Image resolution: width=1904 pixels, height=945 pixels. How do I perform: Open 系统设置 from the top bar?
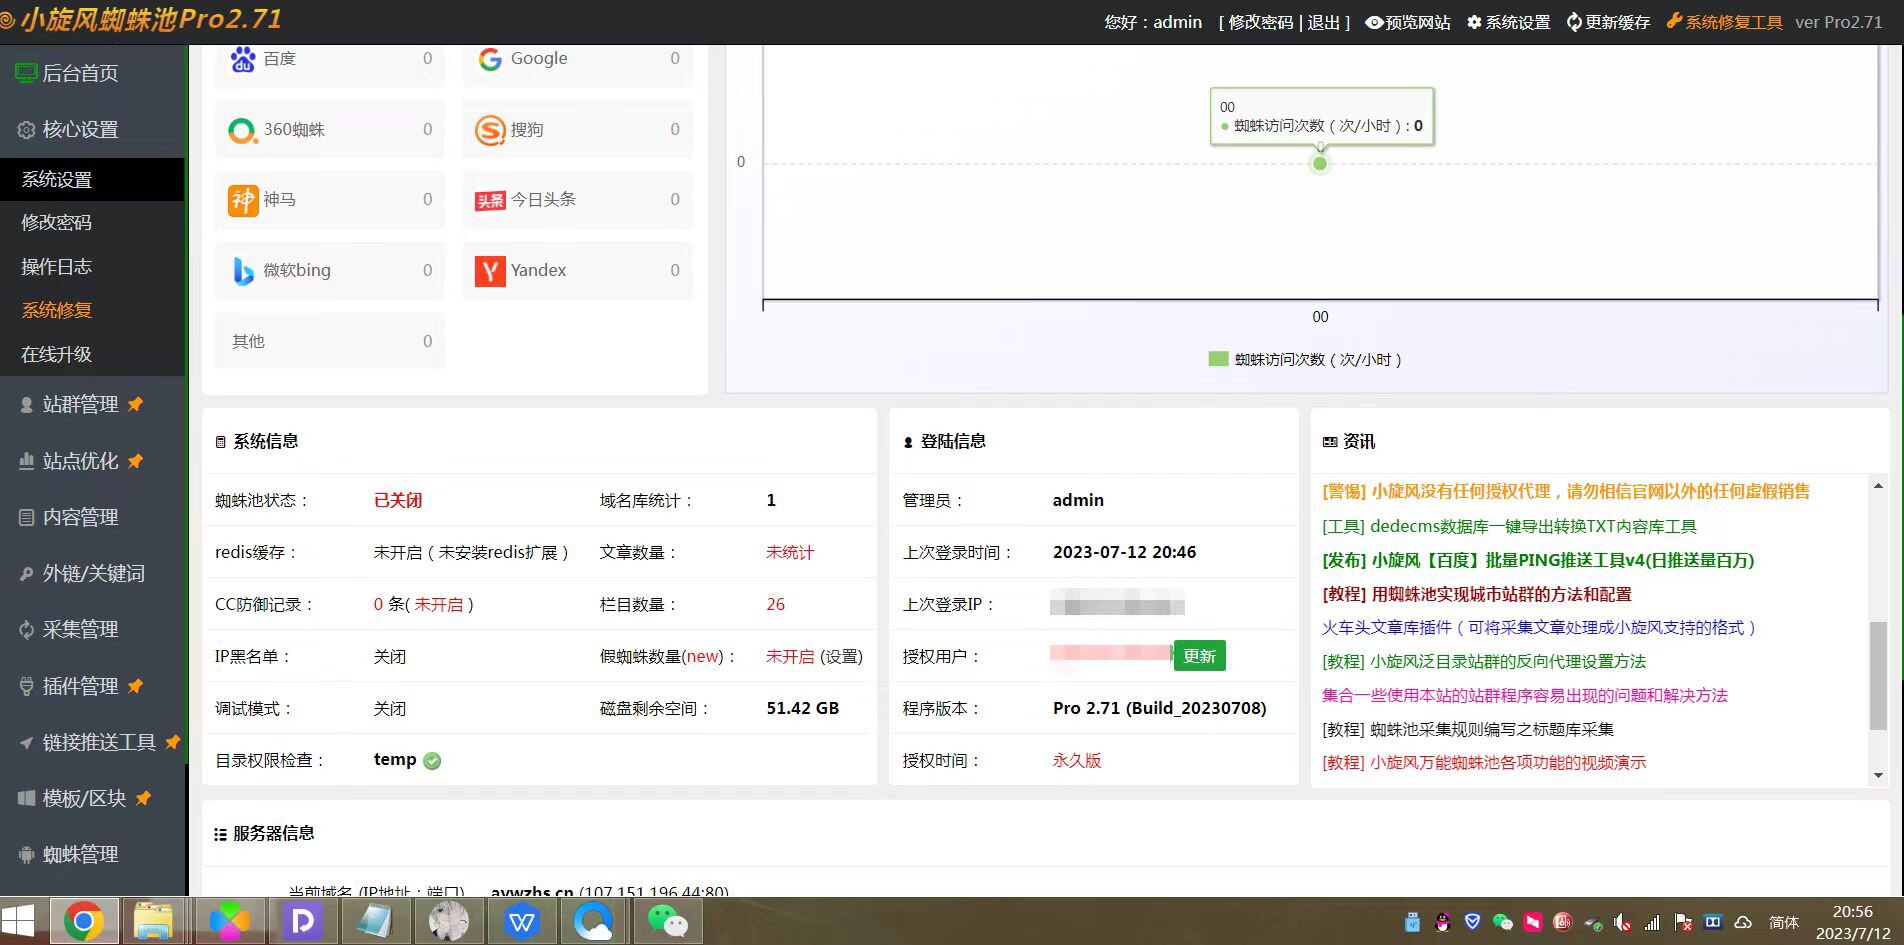pyautogui.click(x=1509, y=22)
